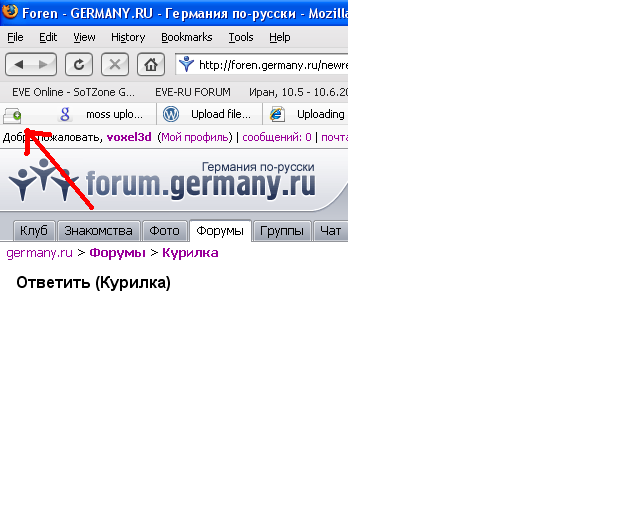Click the Германия по-русски tagline text

tap(258, 167)
